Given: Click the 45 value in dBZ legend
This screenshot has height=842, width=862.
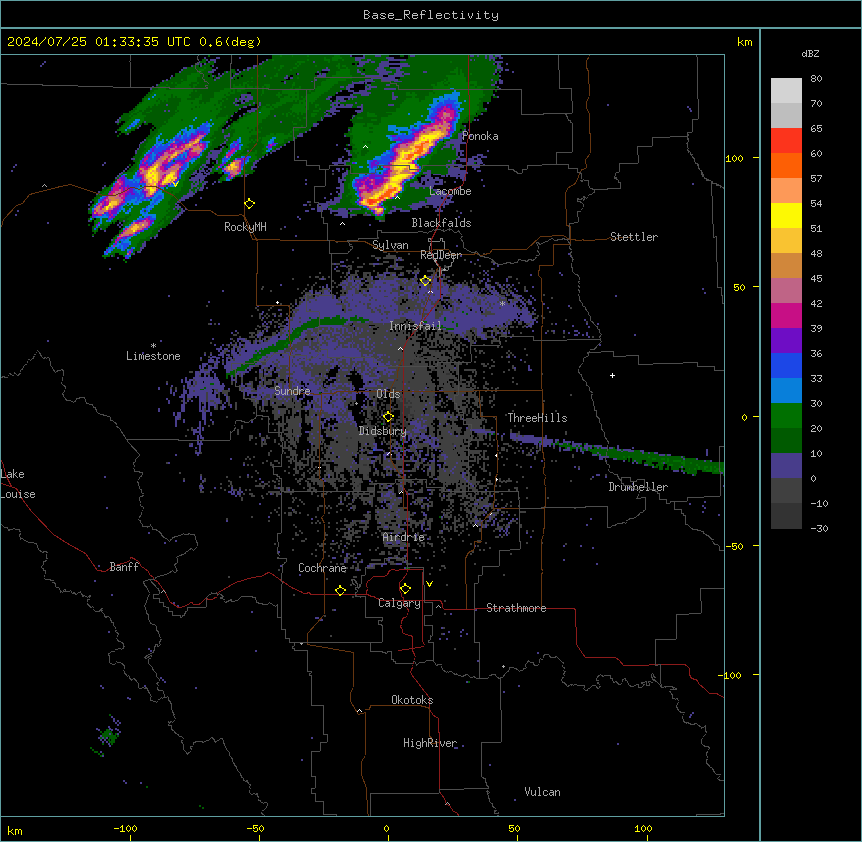Looking at the screenshot, I should pyautogui.click(x=816, y=279).
